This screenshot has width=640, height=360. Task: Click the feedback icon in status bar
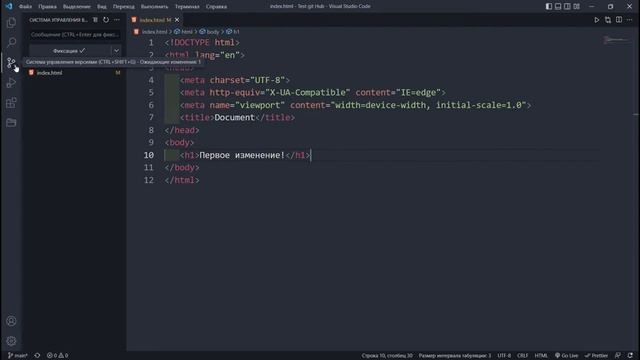tap(618, 356)
